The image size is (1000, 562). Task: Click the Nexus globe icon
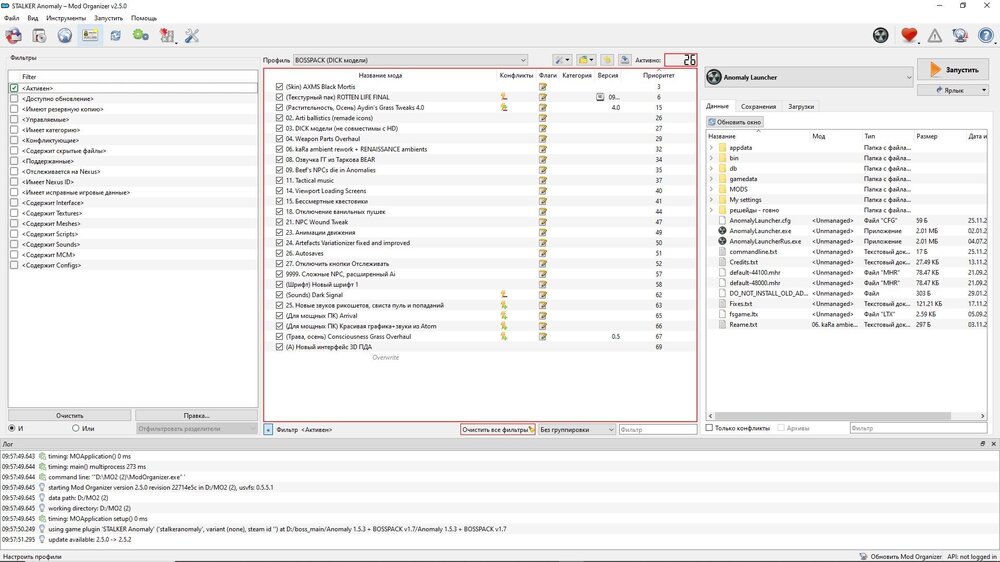tap(65, 36)
